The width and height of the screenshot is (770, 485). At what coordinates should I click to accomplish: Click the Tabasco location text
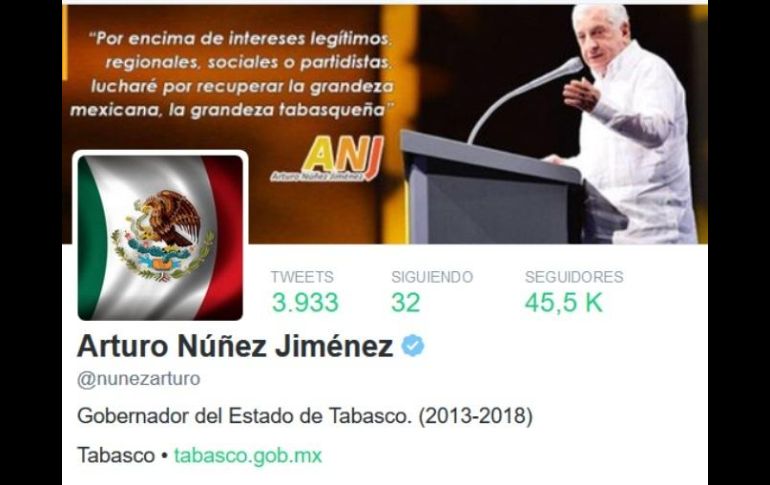tap(116, 456)
